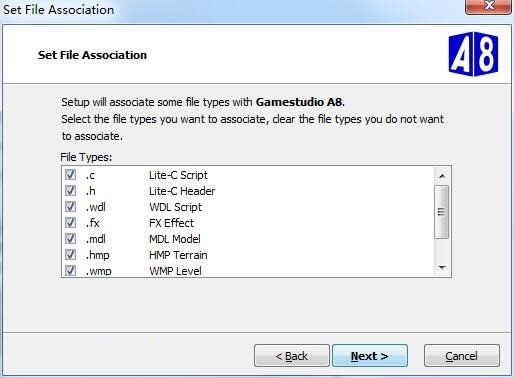The height and width of the screenshot is (378, 514).
Task: Cancel the setup wizard
Action: (x=462, y=356)
